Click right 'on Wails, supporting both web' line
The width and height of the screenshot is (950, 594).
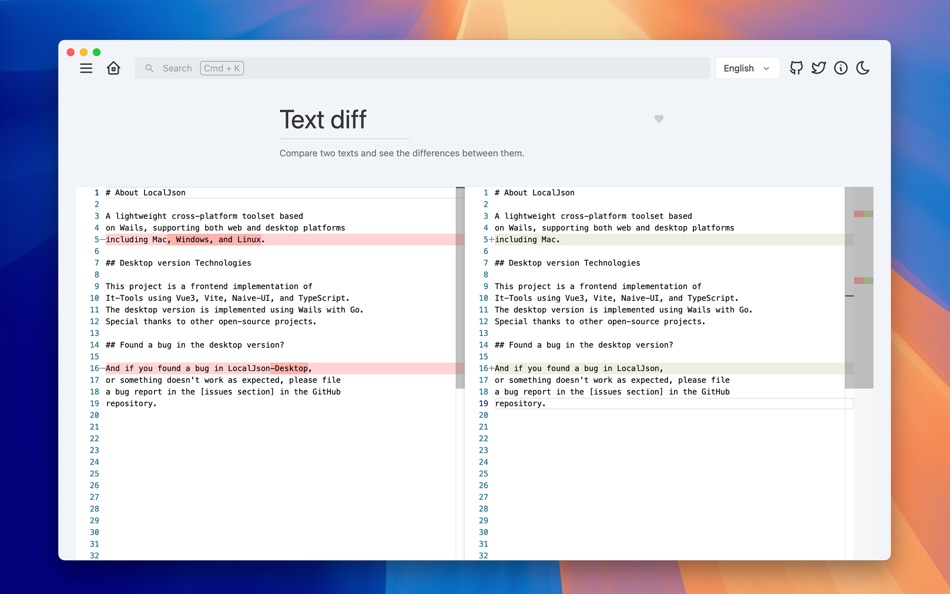614,228
